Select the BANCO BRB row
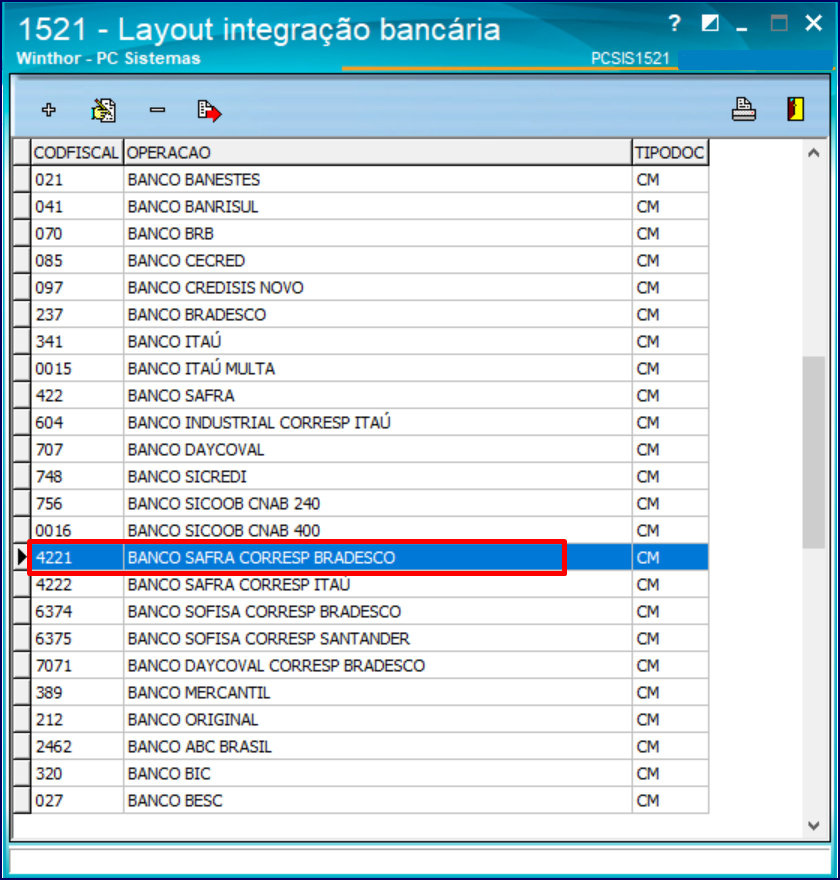The height and width of the screenshot is (880, 840). [360, 233]
